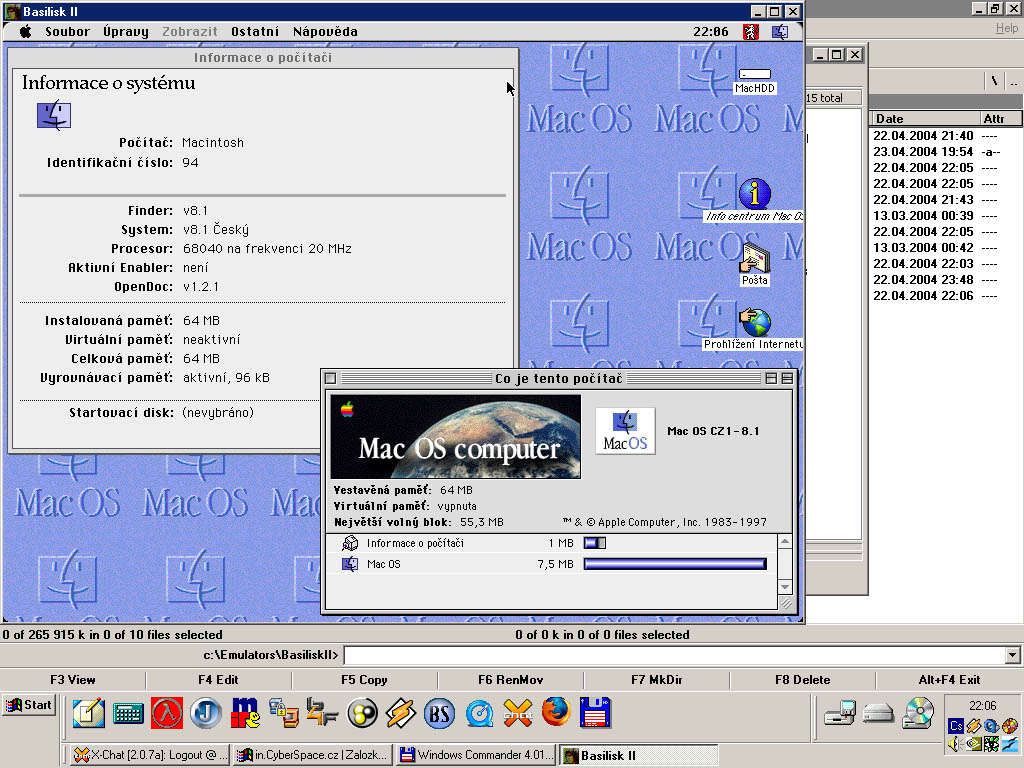Image resolution: width=1024 pixels, height=768 pixels.
Task: Open the Apple menu in Mac menu bar
Action: pyautogui.click(x=25, y=32)
